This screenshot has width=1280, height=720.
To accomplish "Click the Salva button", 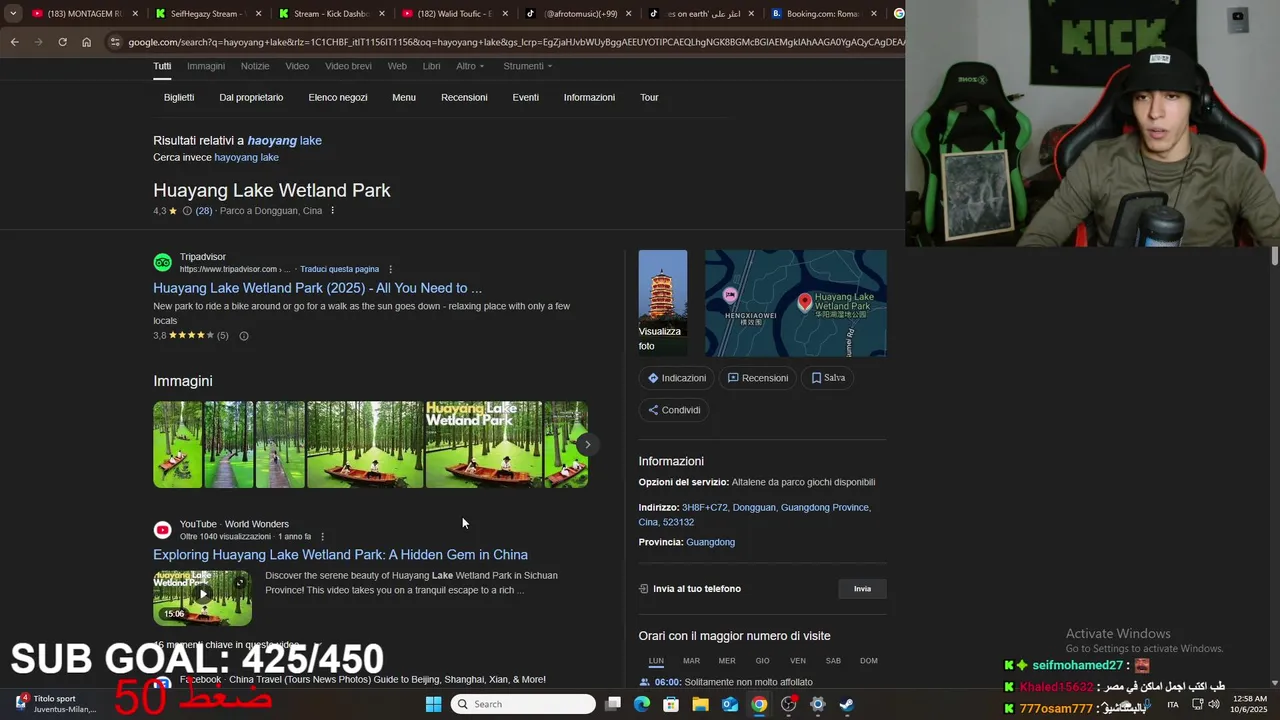I will (x=828, y=378).
